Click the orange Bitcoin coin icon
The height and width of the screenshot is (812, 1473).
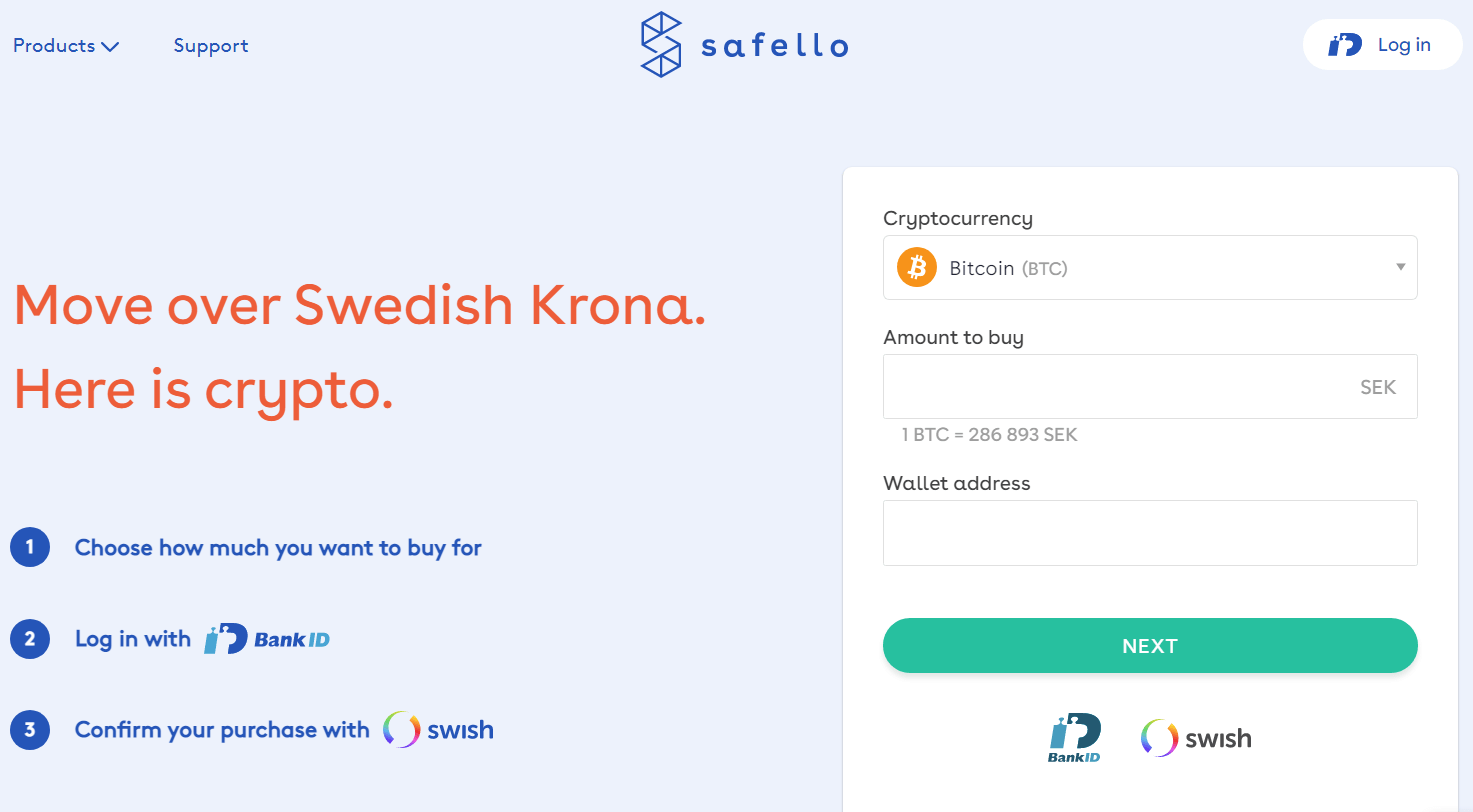click(x=917, y=268)
